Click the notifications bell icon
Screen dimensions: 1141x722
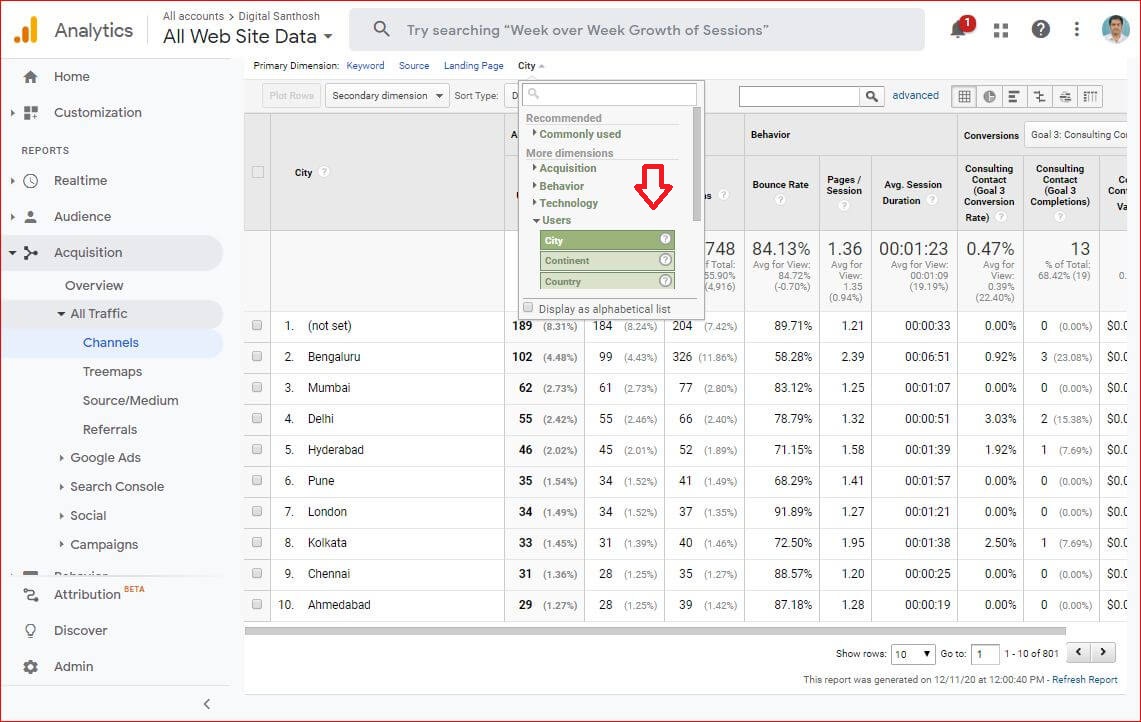click(958, 30)
